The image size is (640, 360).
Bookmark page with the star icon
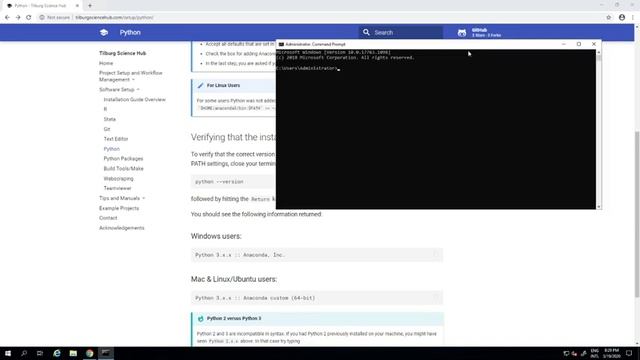click(609, 18)
